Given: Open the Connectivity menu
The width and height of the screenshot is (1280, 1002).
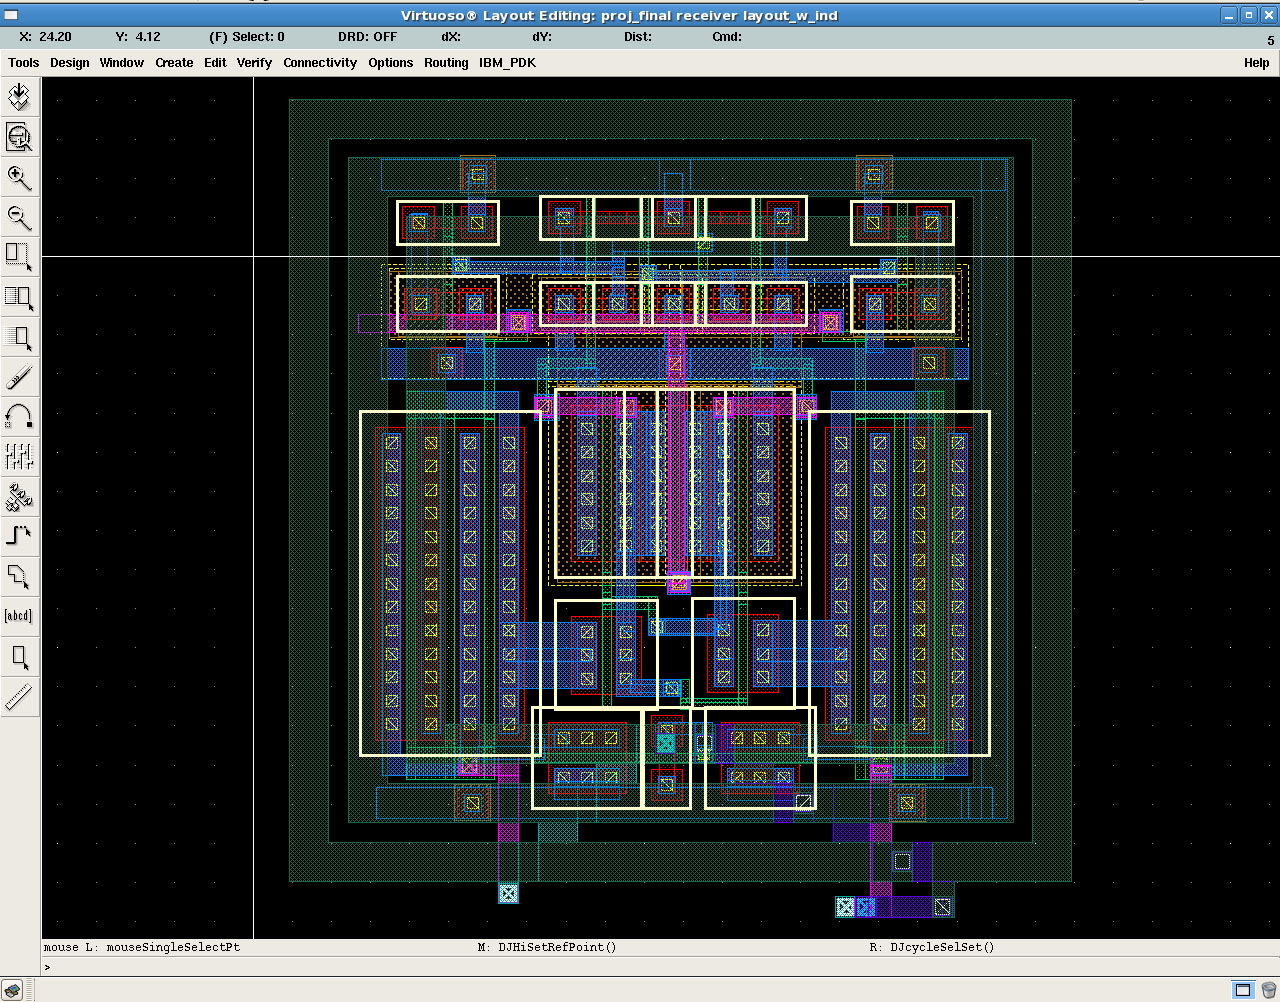Looking at the screenshot, I should pyautogui.click(x=320, y=62).
